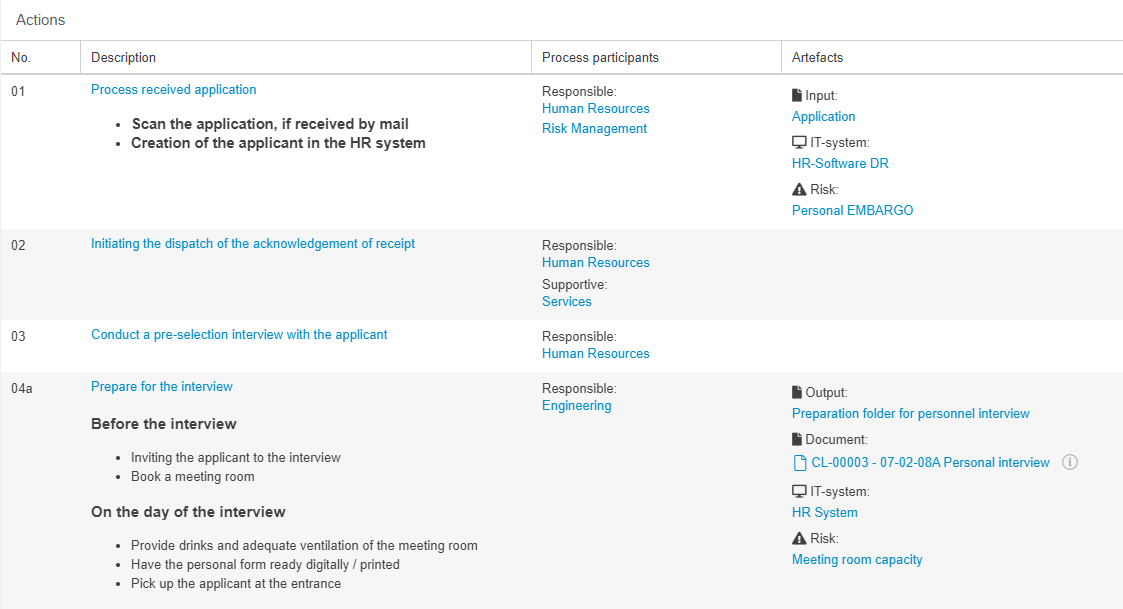
Task: Open the Services supportive participant link
Action: [x=566, y=302]
